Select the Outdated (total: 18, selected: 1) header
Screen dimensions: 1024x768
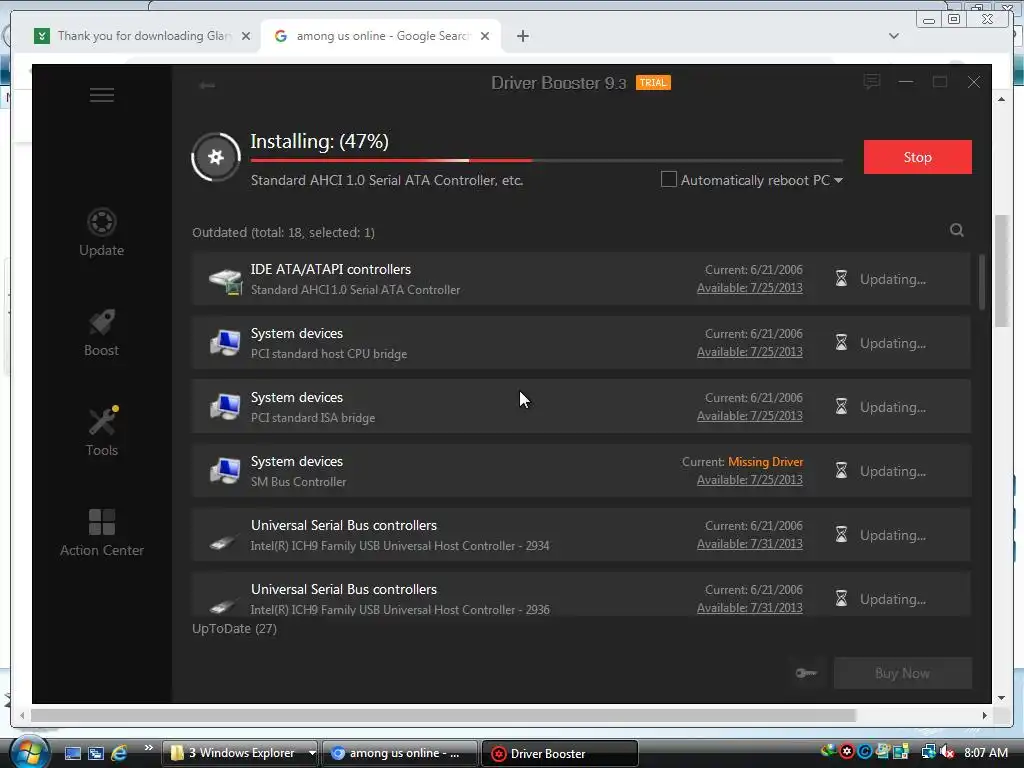point(283,232)
